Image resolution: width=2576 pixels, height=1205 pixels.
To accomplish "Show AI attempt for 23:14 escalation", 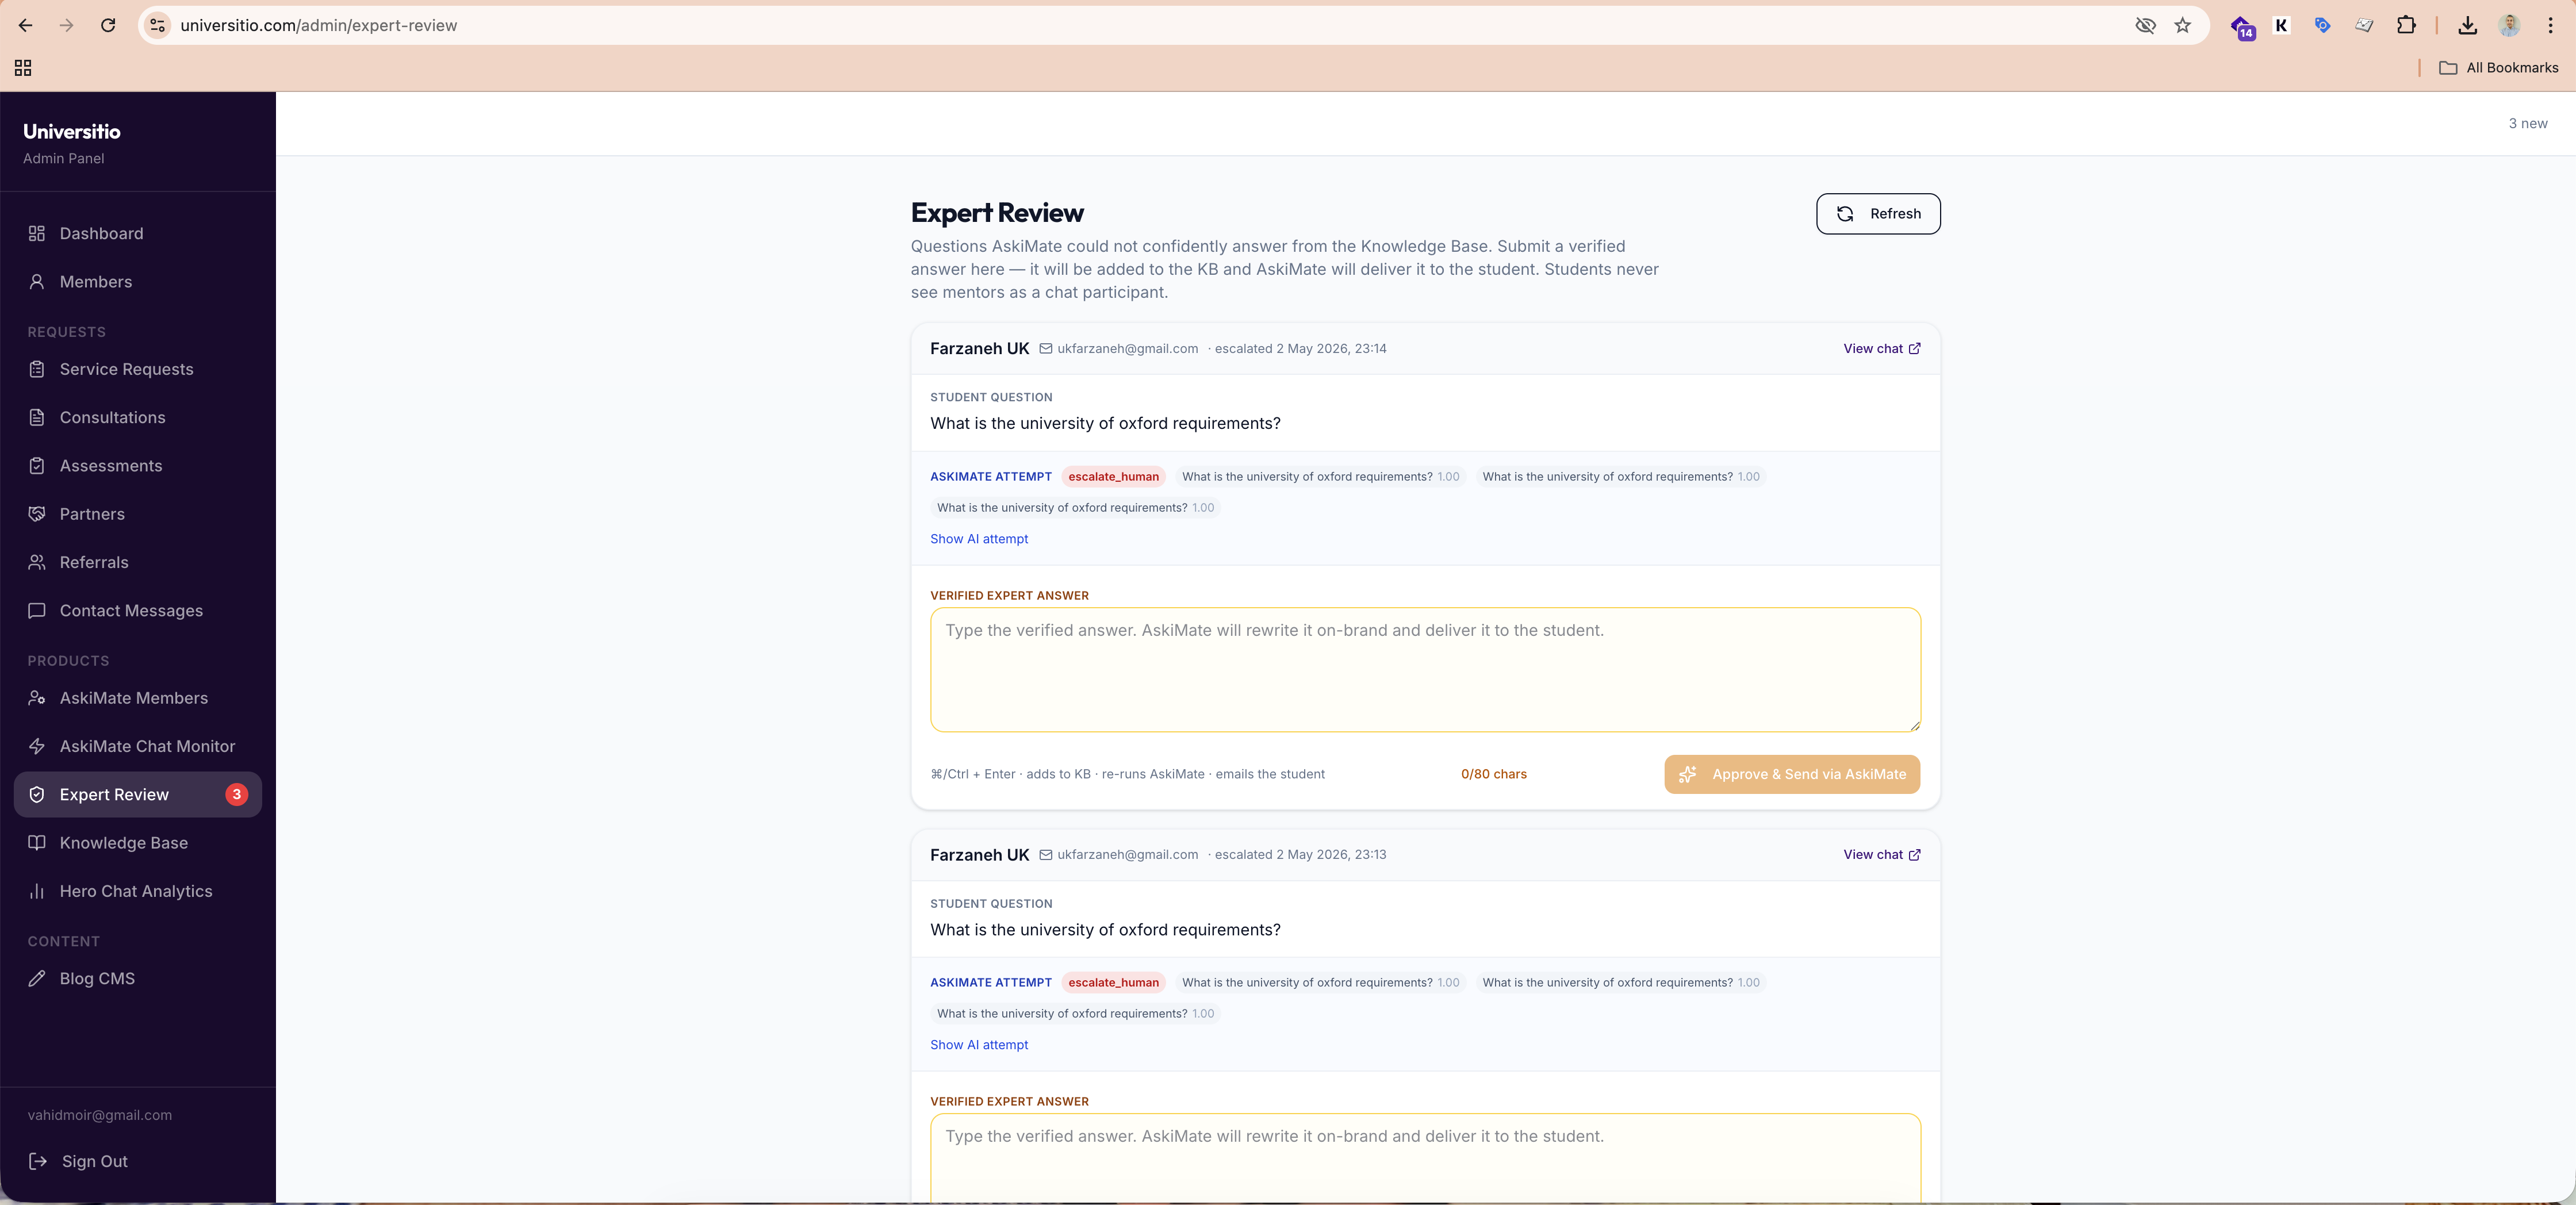I will click(x=979, y=539).
